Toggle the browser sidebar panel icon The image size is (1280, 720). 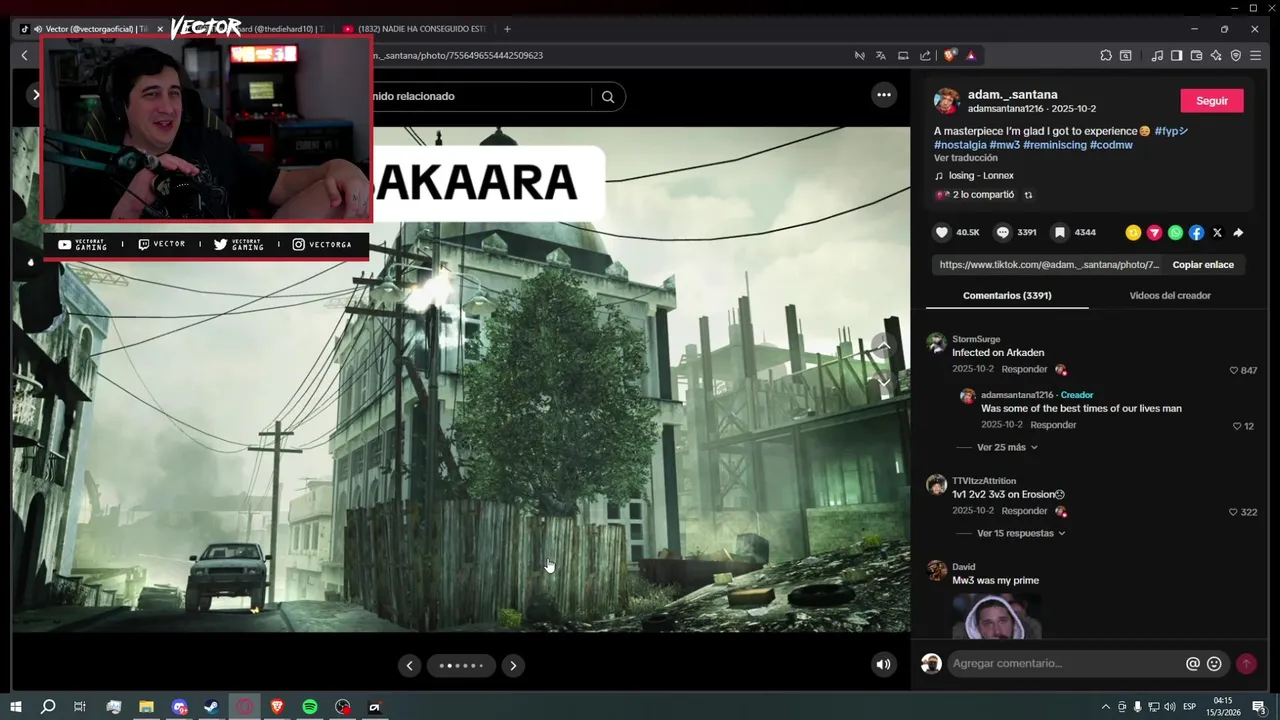pyautogui.click(x=1177, y=56)
